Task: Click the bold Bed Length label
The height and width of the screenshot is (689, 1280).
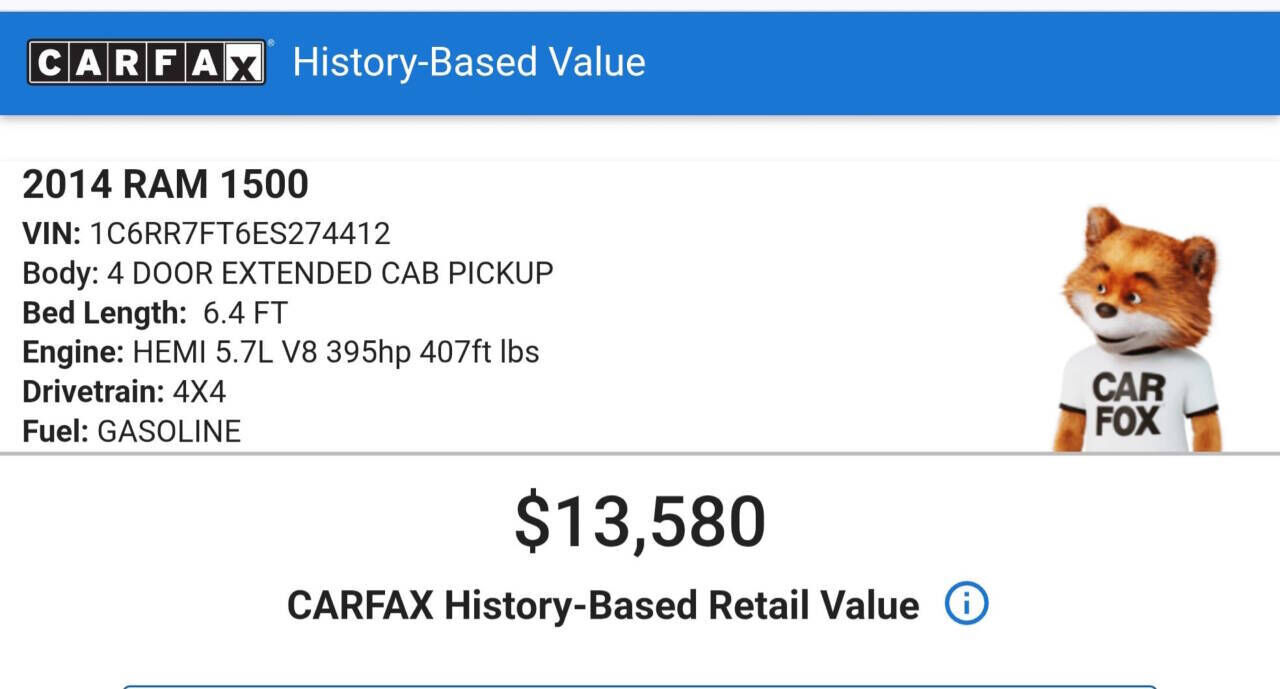Action: coord(104,313)
